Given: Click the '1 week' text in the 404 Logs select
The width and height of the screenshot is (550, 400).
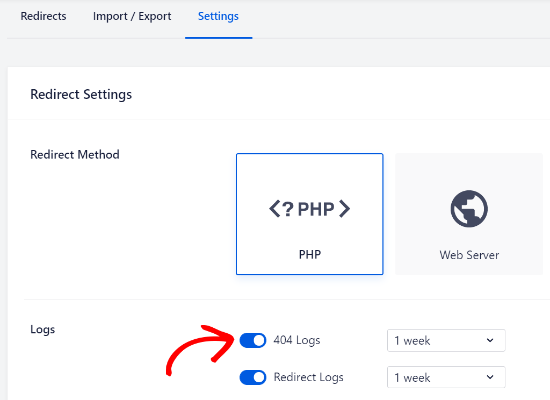Looking at the screenshot, I should (x=412, y=341).
